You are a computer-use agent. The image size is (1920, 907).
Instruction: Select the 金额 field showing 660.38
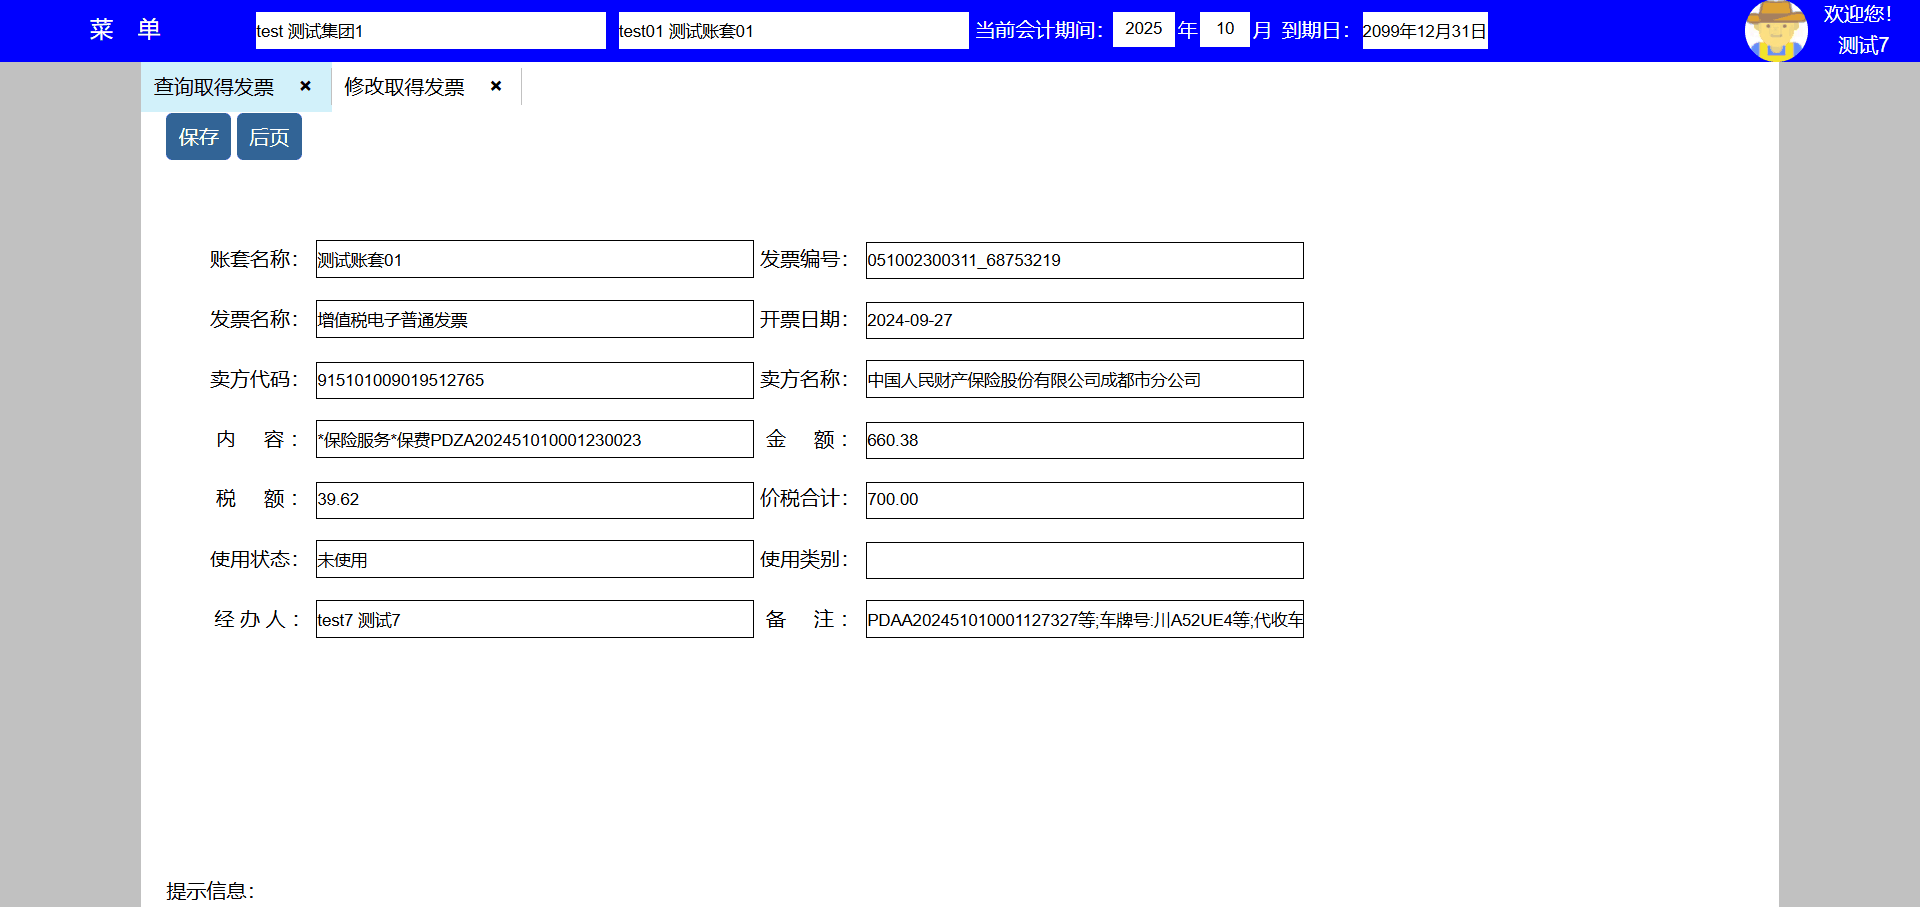(x=1084, y=440)
